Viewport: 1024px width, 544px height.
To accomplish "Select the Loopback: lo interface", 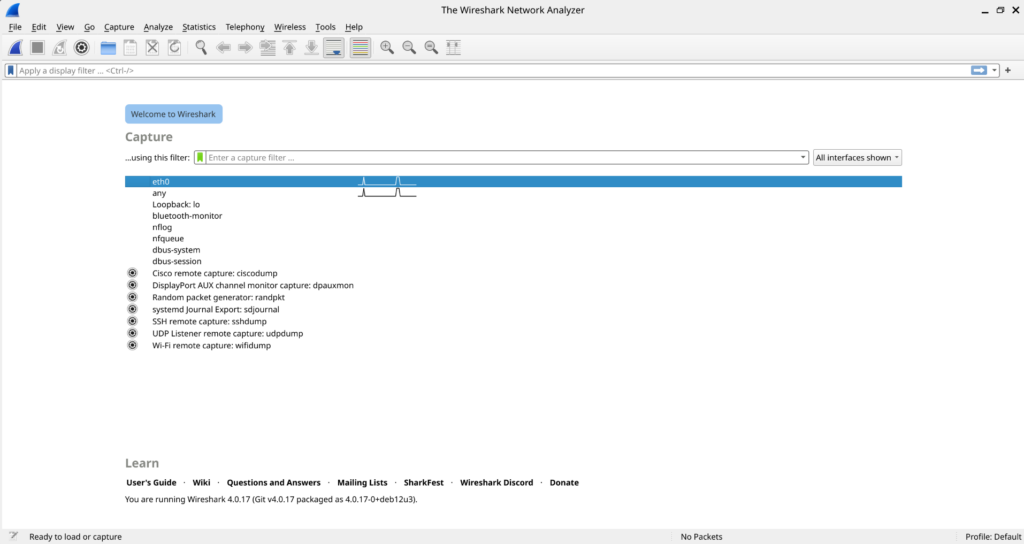I will pos(176,204).
